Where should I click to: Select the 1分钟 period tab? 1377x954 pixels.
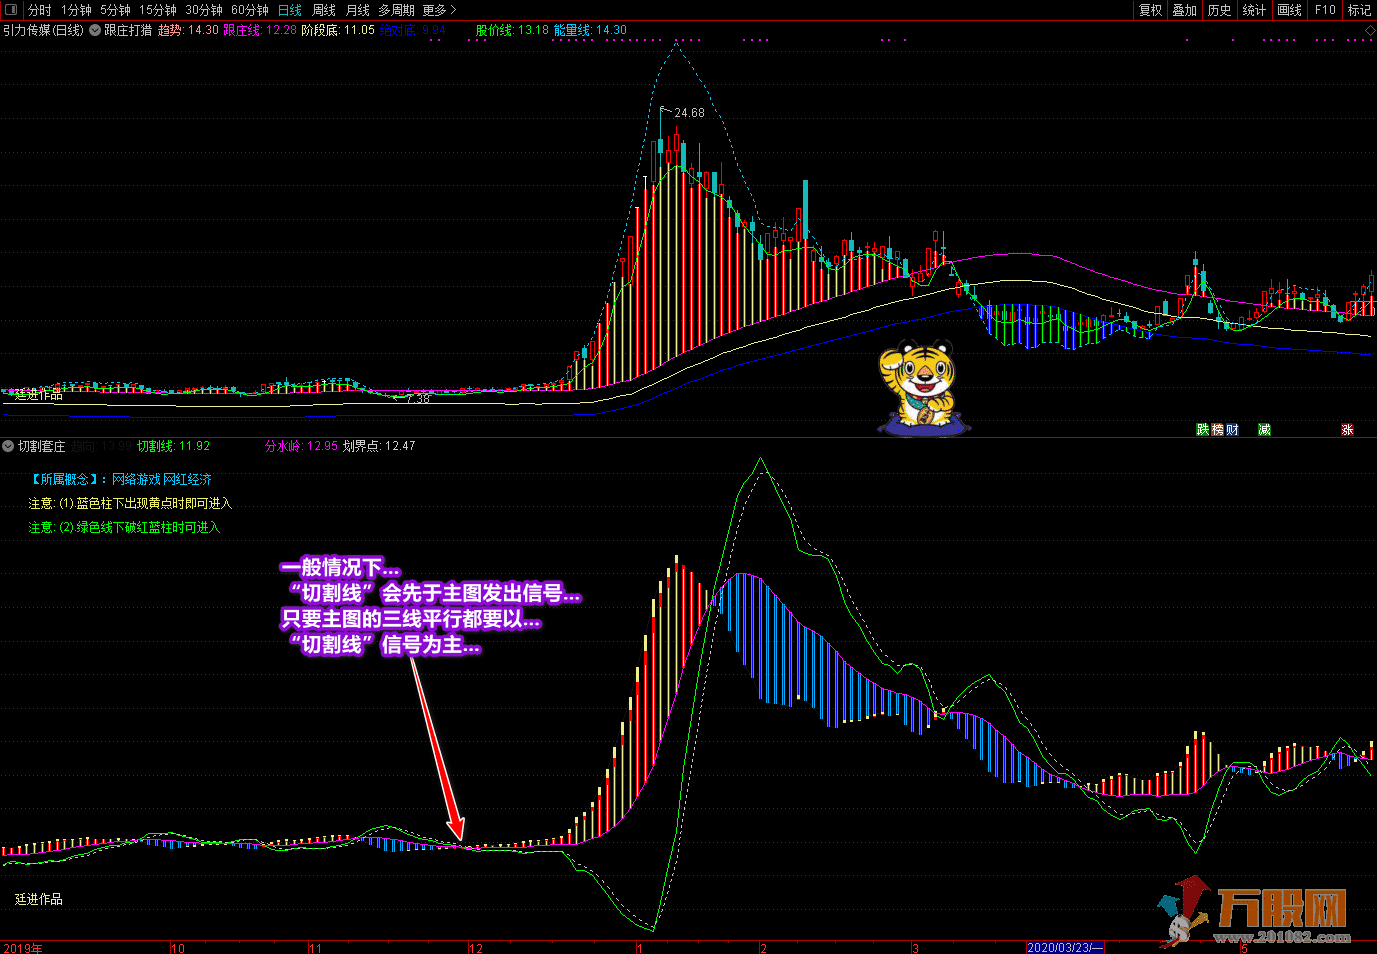tap(76, 10)
